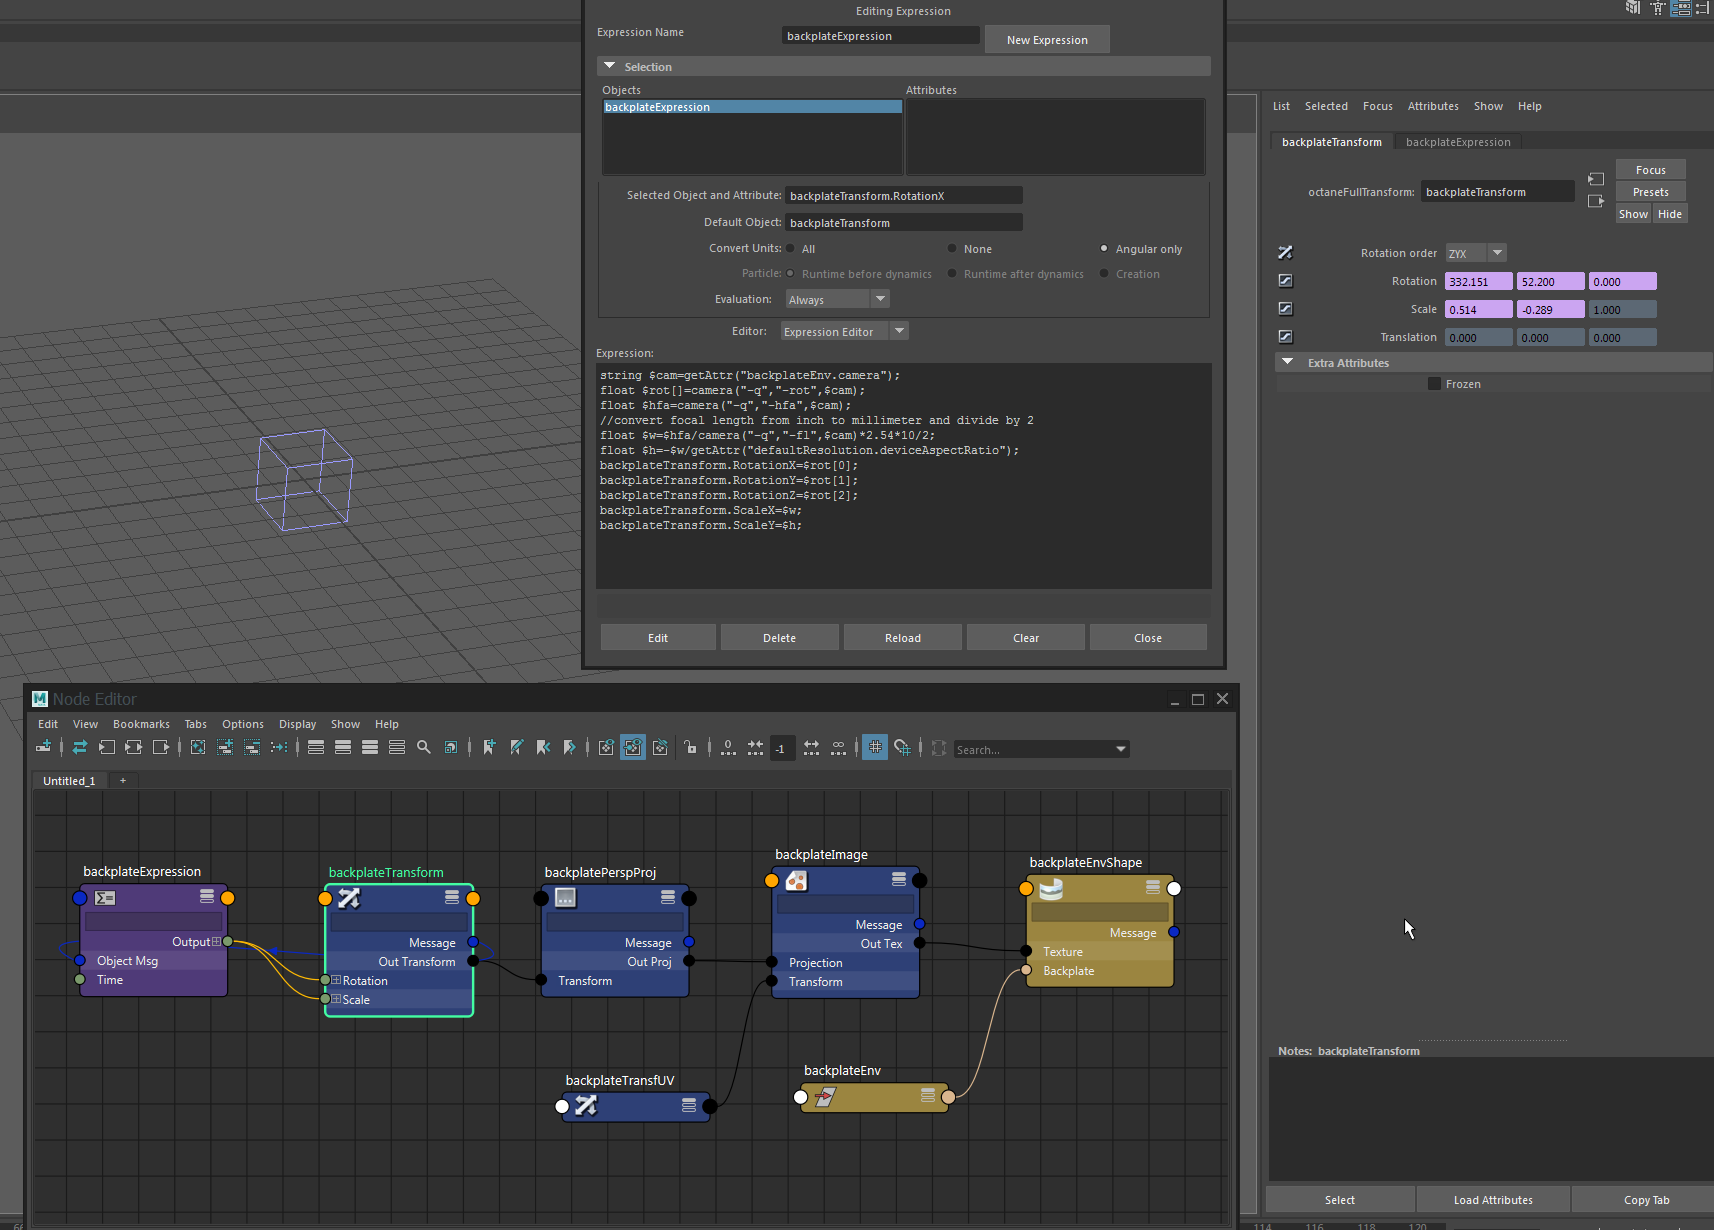Click the padlock icon in Node Editor toolbar
The height and width of the screenshot is (1230, 1714).
click(690, 747)
